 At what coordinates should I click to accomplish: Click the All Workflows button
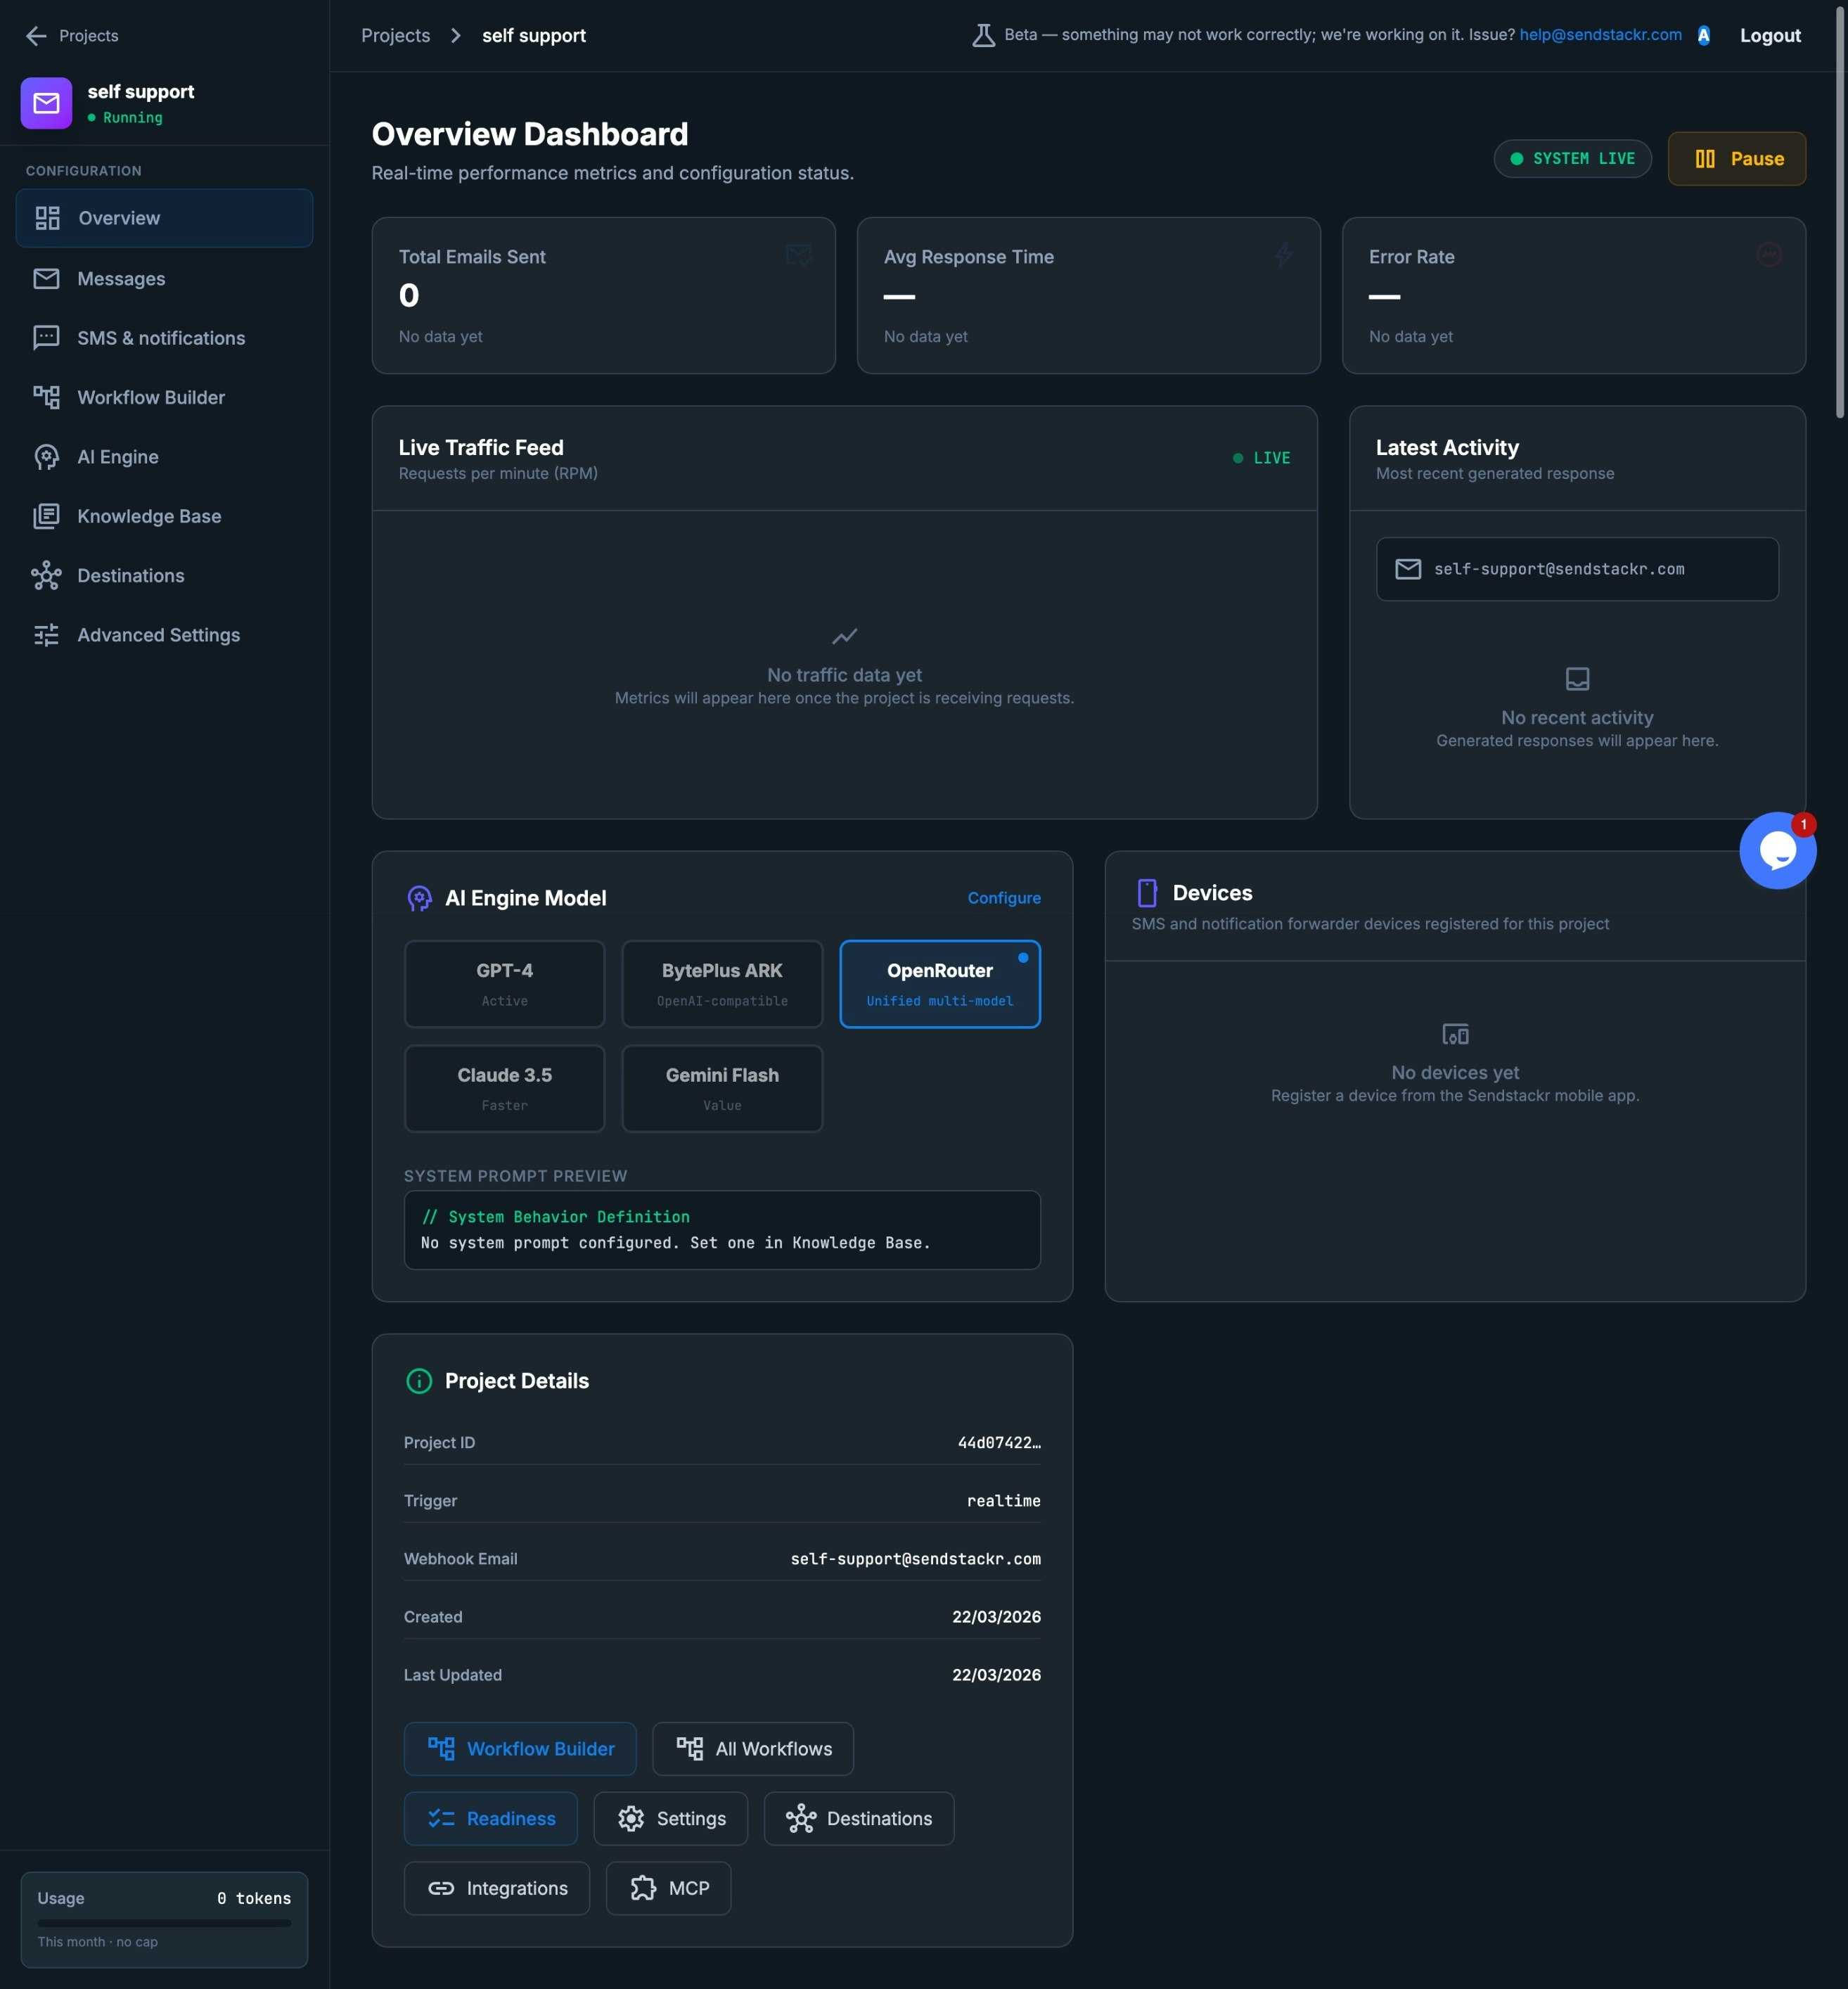coord(752,1748)
